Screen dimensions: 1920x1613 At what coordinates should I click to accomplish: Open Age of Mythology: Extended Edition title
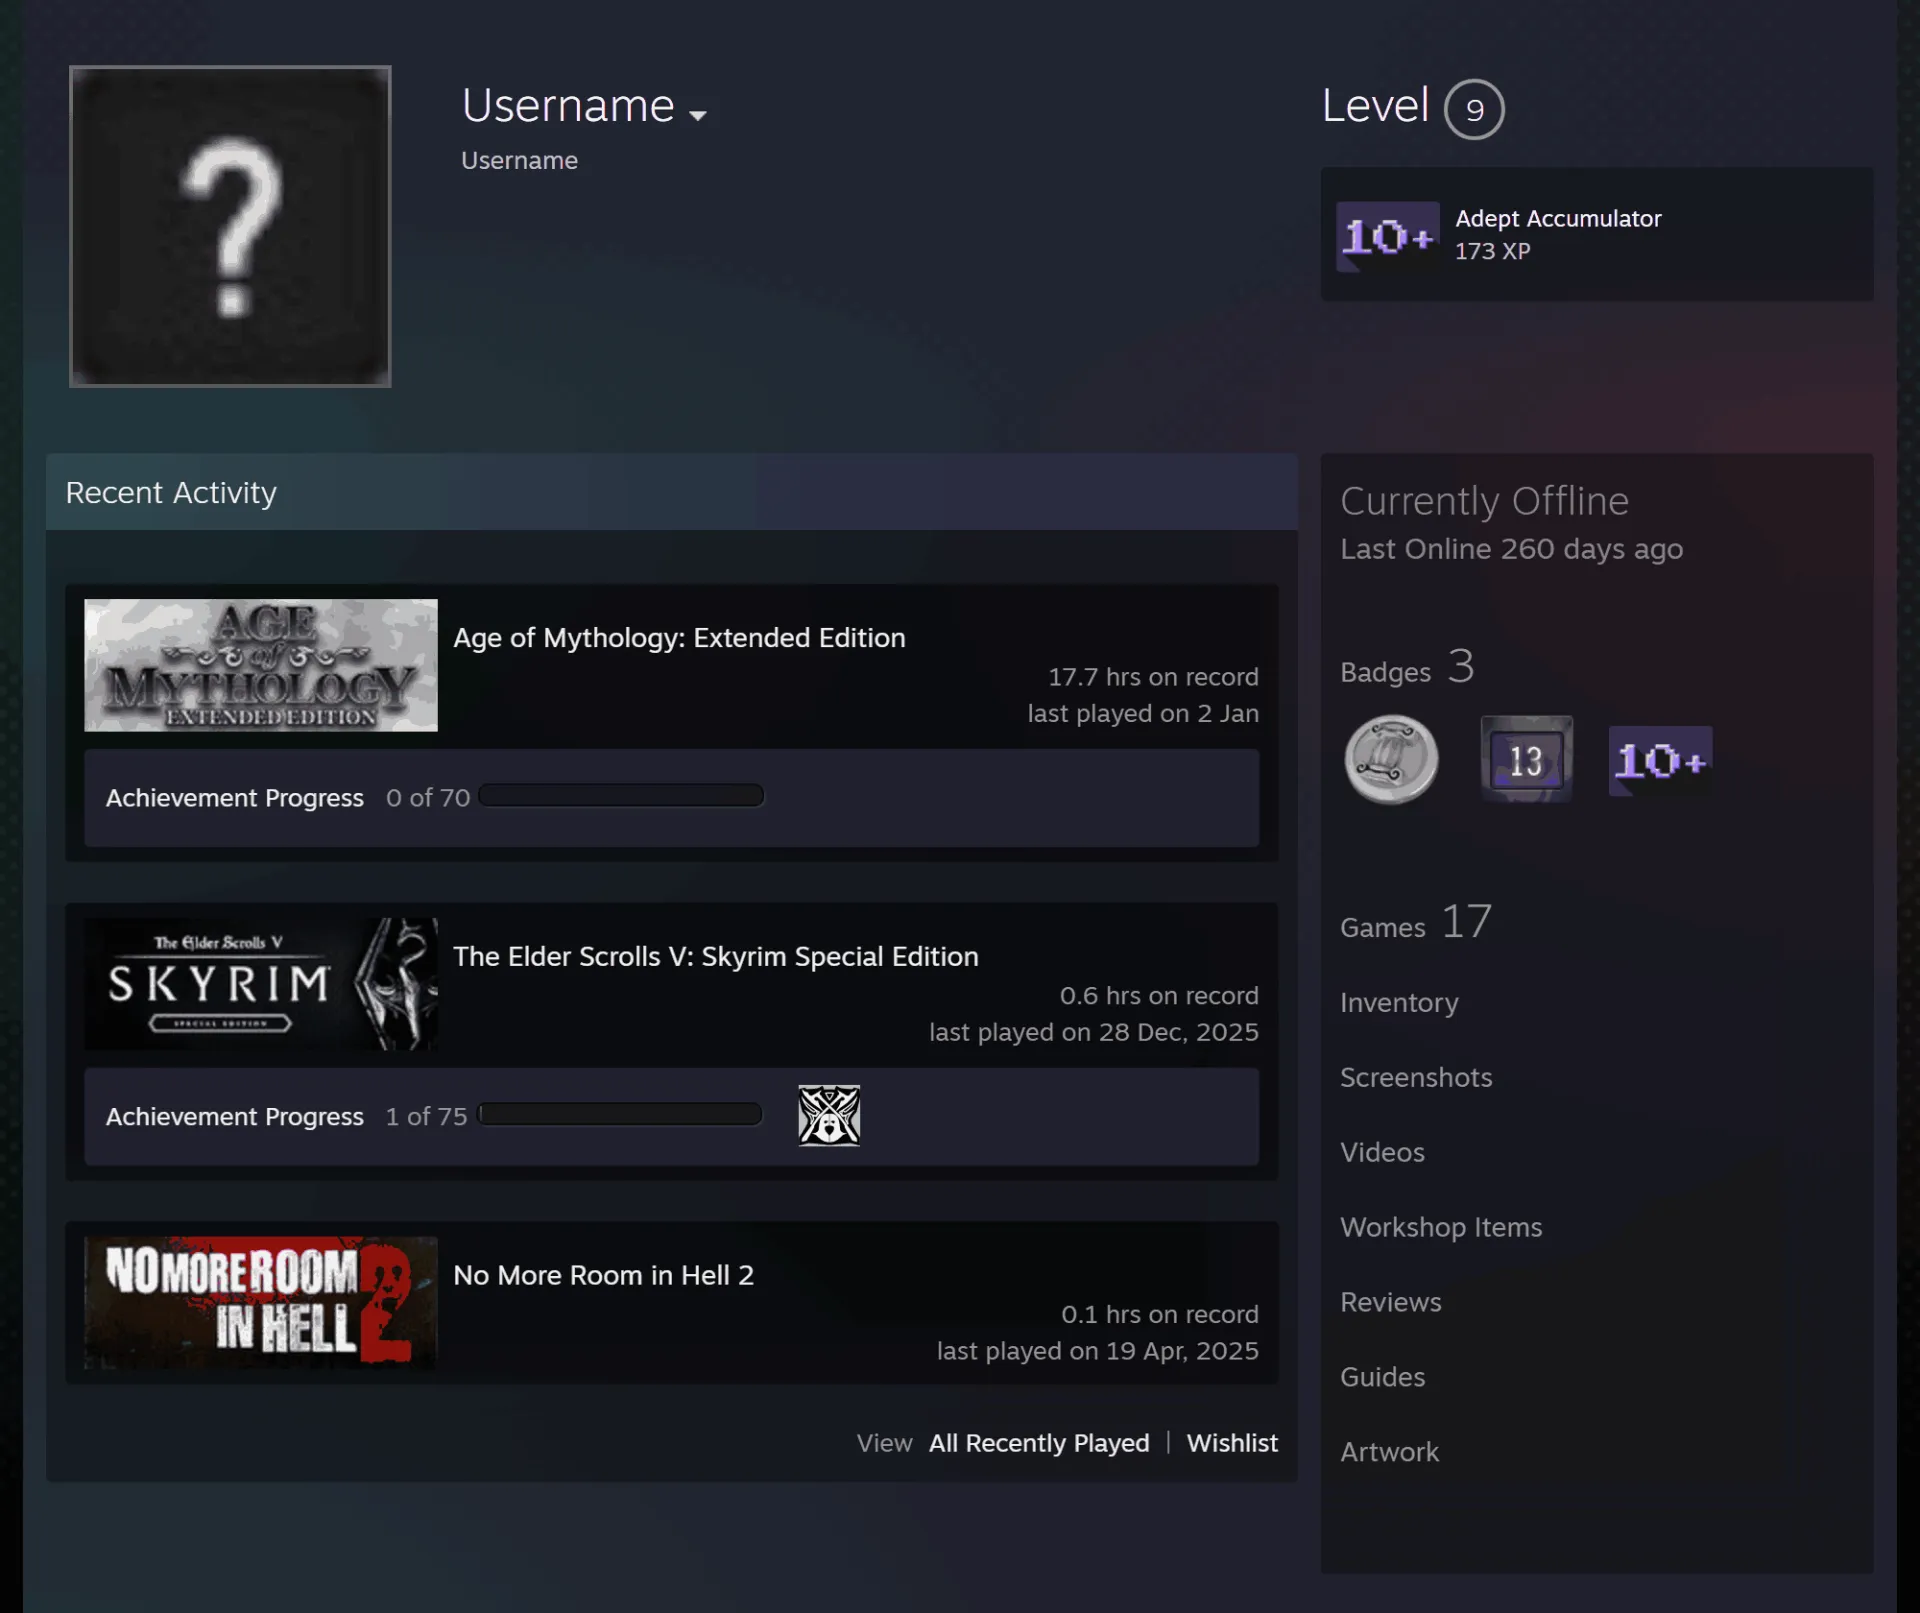(679, 637)
